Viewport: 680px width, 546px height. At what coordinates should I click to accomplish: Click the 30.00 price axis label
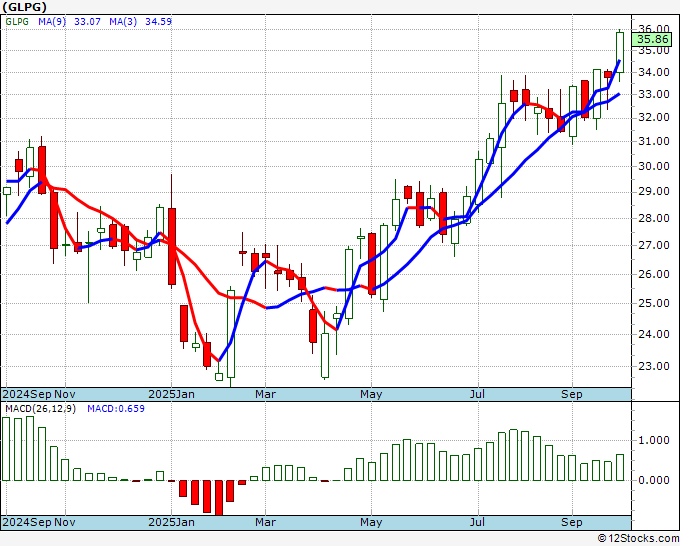coord(654,167)
